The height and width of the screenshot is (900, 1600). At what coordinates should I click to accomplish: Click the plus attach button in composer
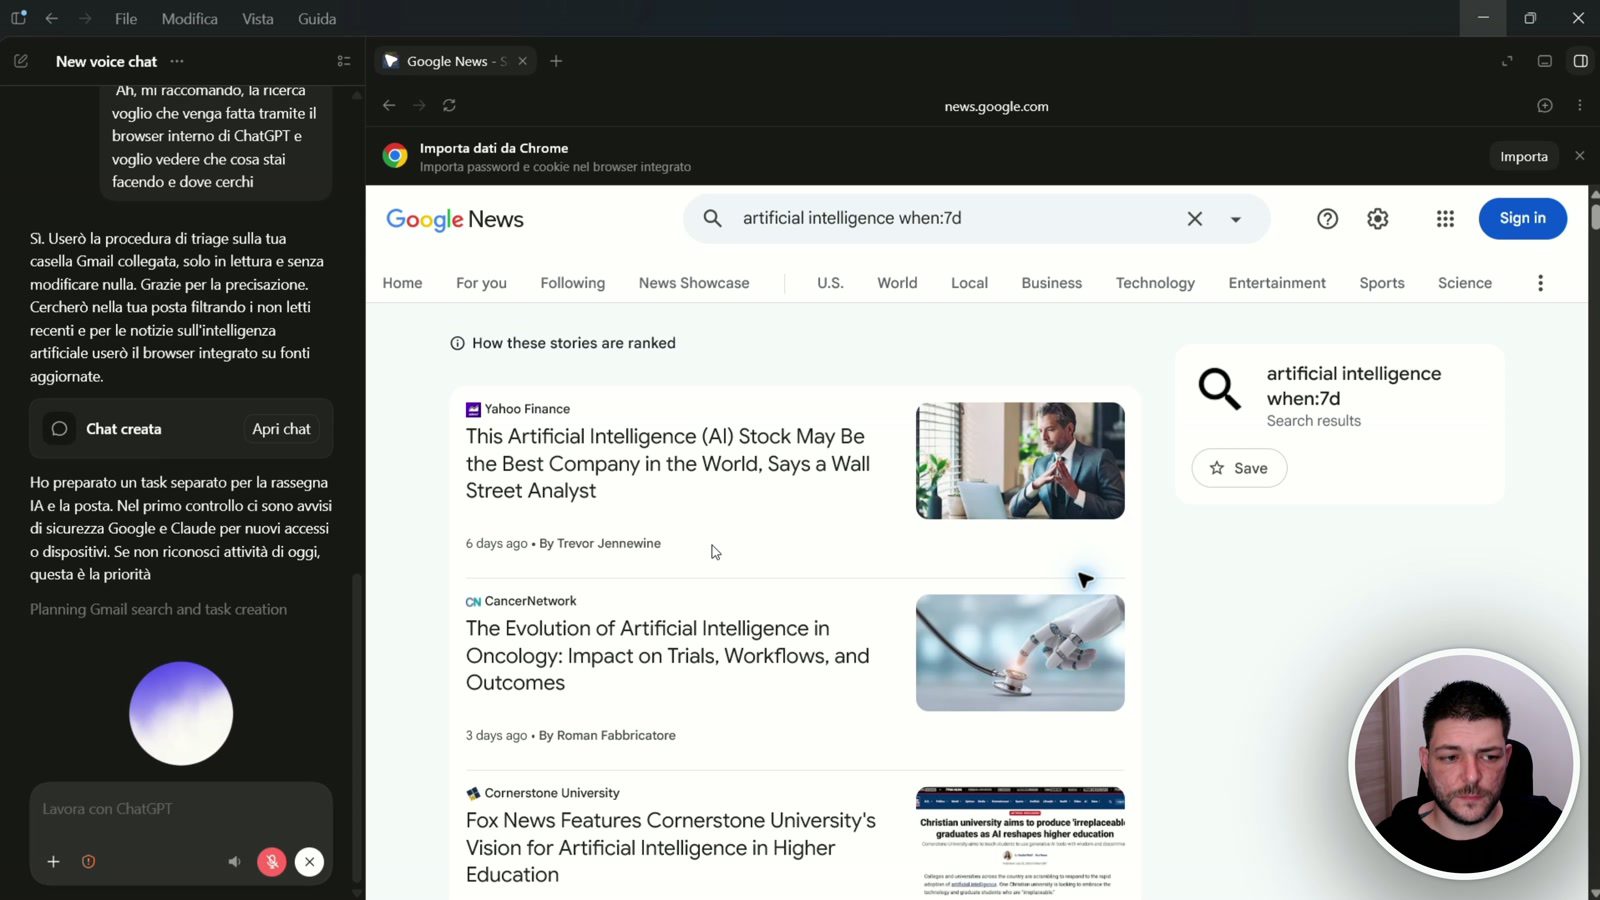tap(53, 862)
